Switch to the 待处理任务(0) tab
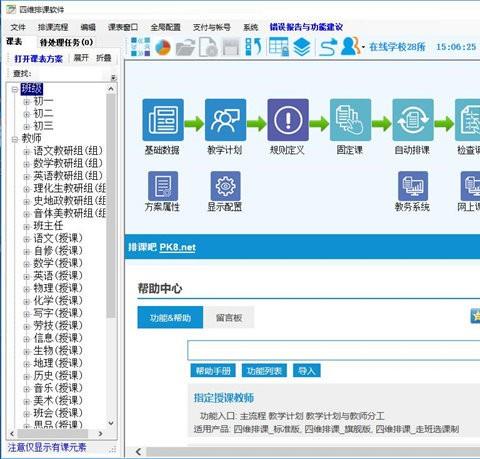Viewport: 480px width, 459px height. 66,42
